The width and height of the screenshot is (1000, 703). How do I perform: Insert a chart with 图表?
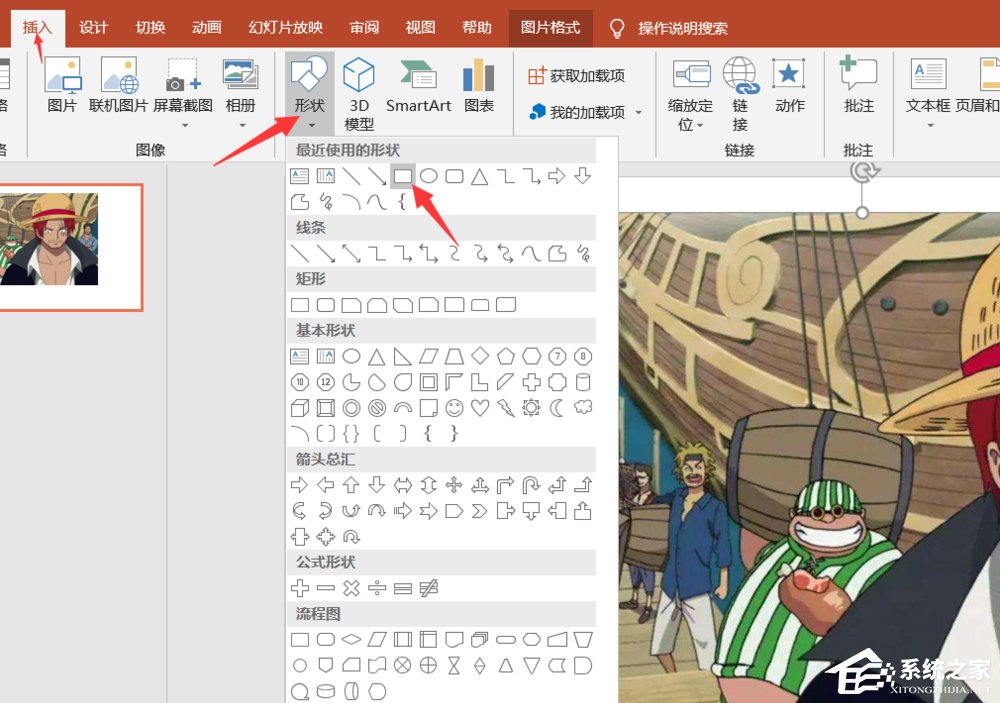coord(479,87)
